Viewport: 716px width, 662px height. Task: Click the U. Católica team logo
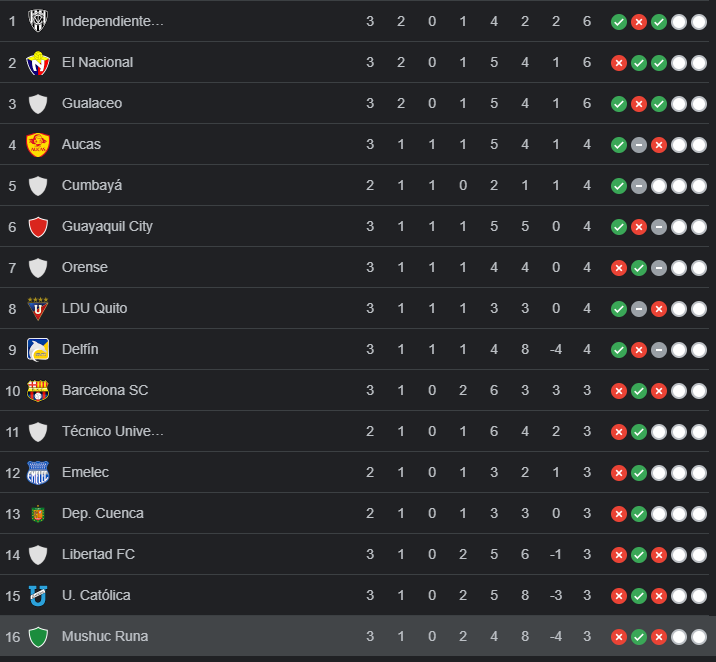38,596
